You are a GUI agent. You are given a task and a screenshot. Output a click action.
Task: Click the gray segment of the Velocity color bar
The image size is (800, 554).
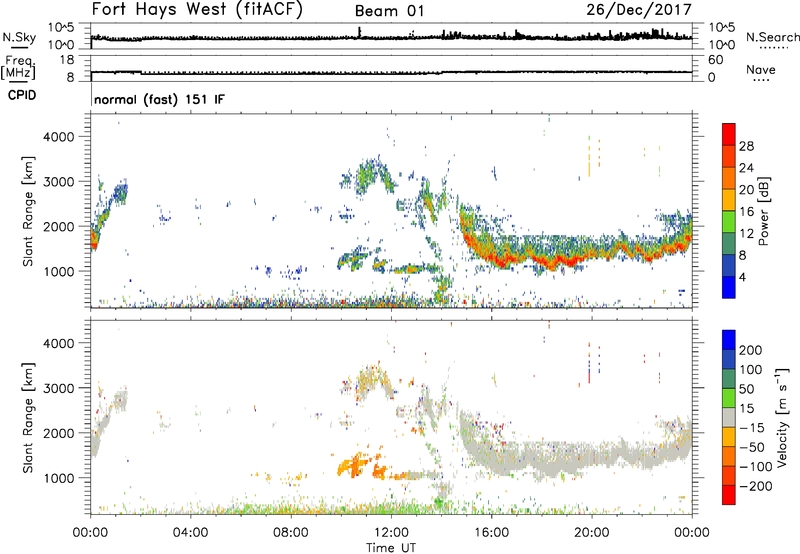point(729,417)
